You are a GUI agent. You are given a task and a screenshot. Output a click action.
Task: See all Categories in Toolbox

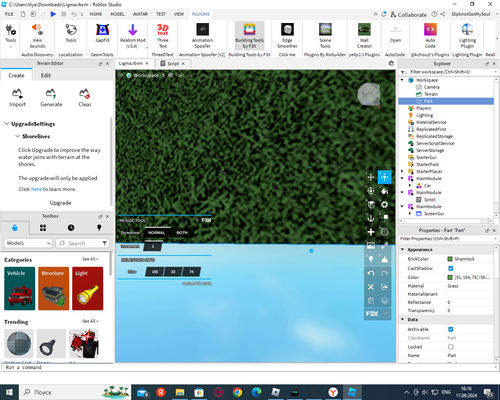click(90, 259)
